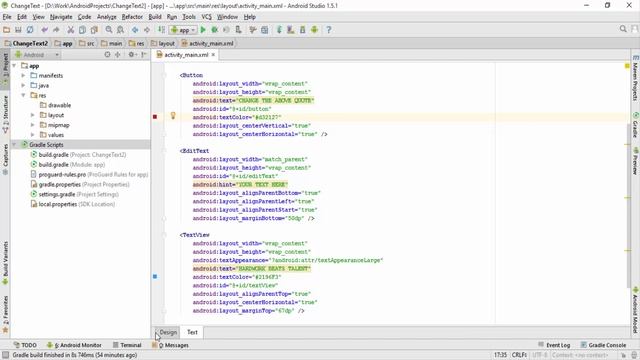Toggle the Android Model side button
This screenshot has height=360, width=640.
click(x=635, y=309)
